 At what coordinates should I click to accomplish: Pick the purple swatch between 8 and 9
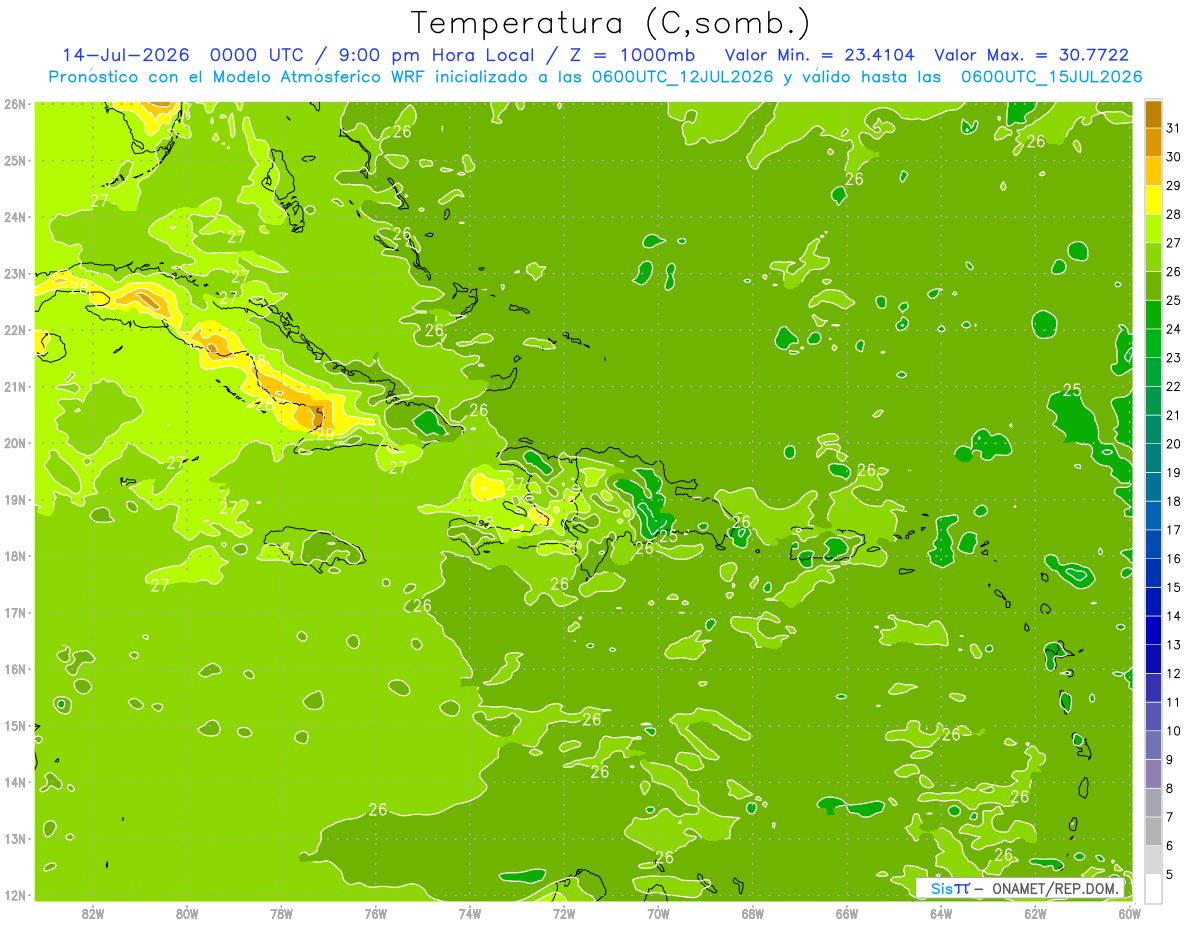coord(1152,773)
